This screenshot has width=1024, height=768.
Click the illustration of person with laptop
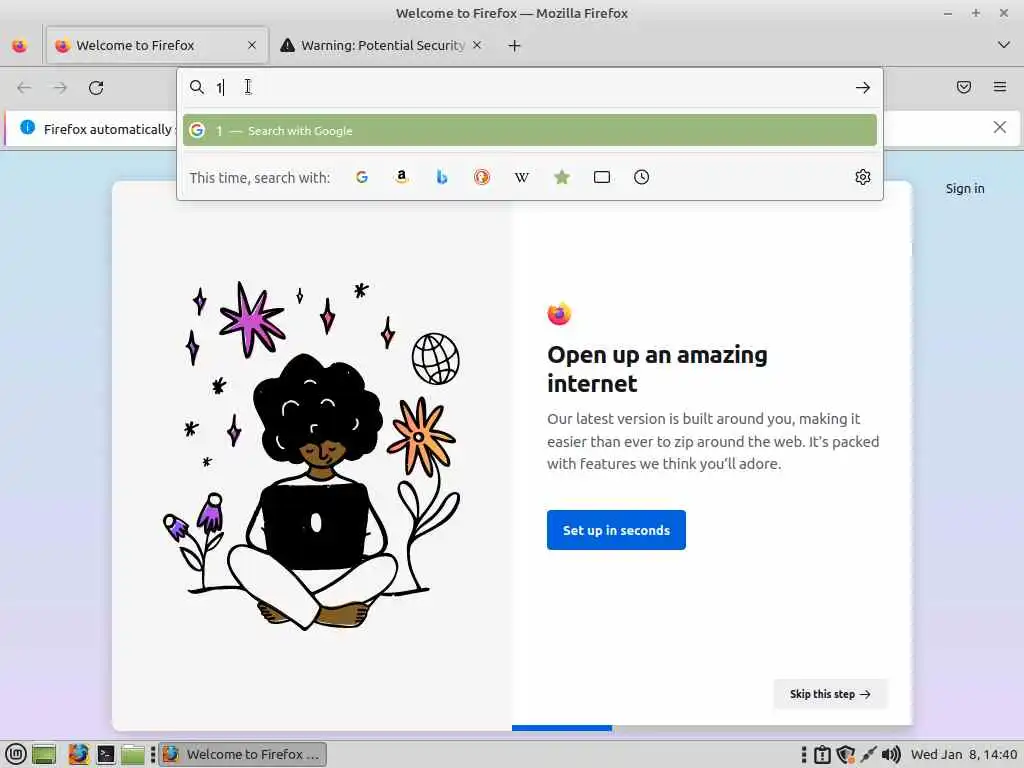[x=312, y=457]
